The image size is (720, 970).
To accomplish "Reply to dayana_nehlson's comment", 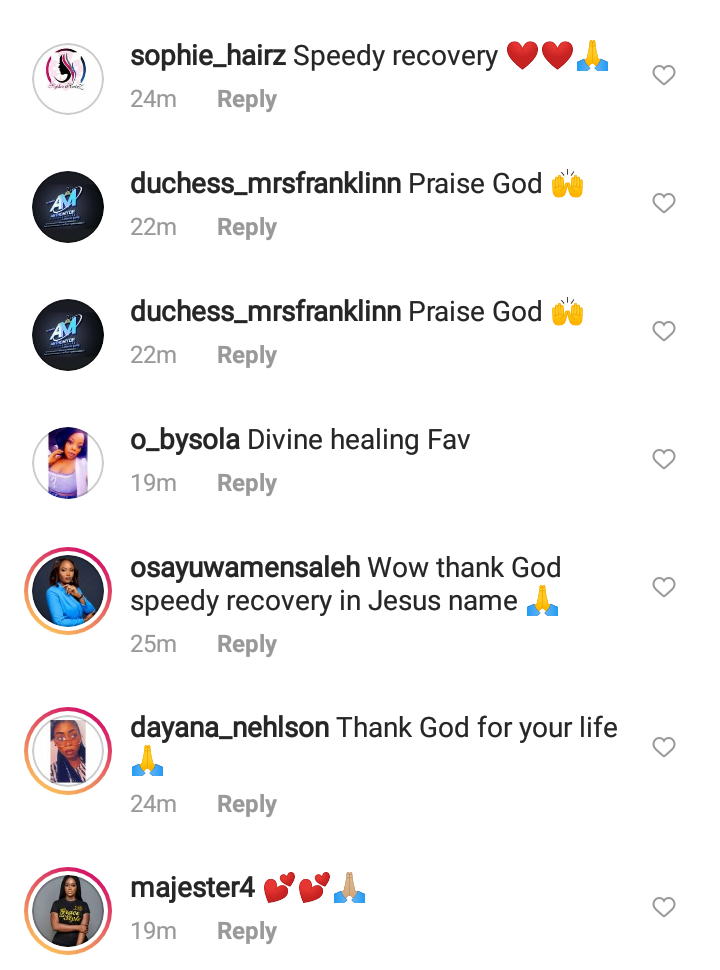I will (247, 804).
